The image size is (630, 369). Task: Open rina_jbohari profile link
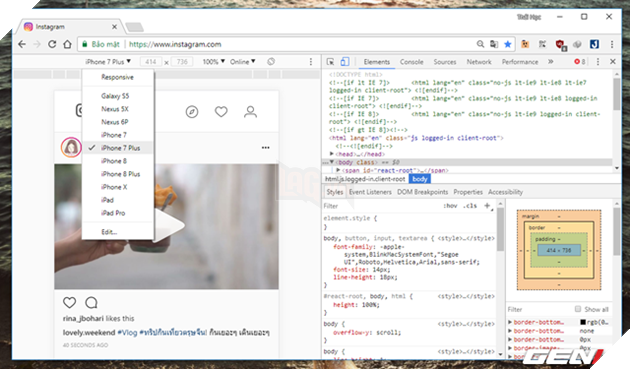coord(84,318)
